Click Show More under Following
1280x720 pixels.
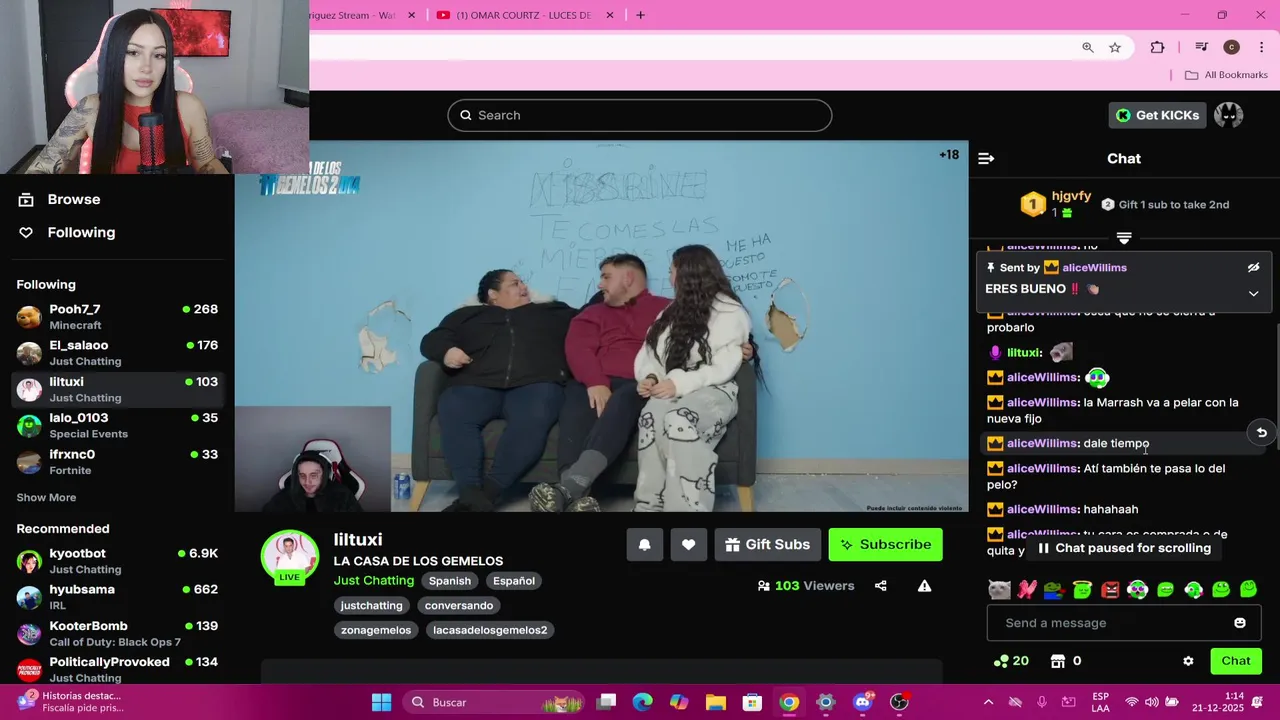point(46,497)
